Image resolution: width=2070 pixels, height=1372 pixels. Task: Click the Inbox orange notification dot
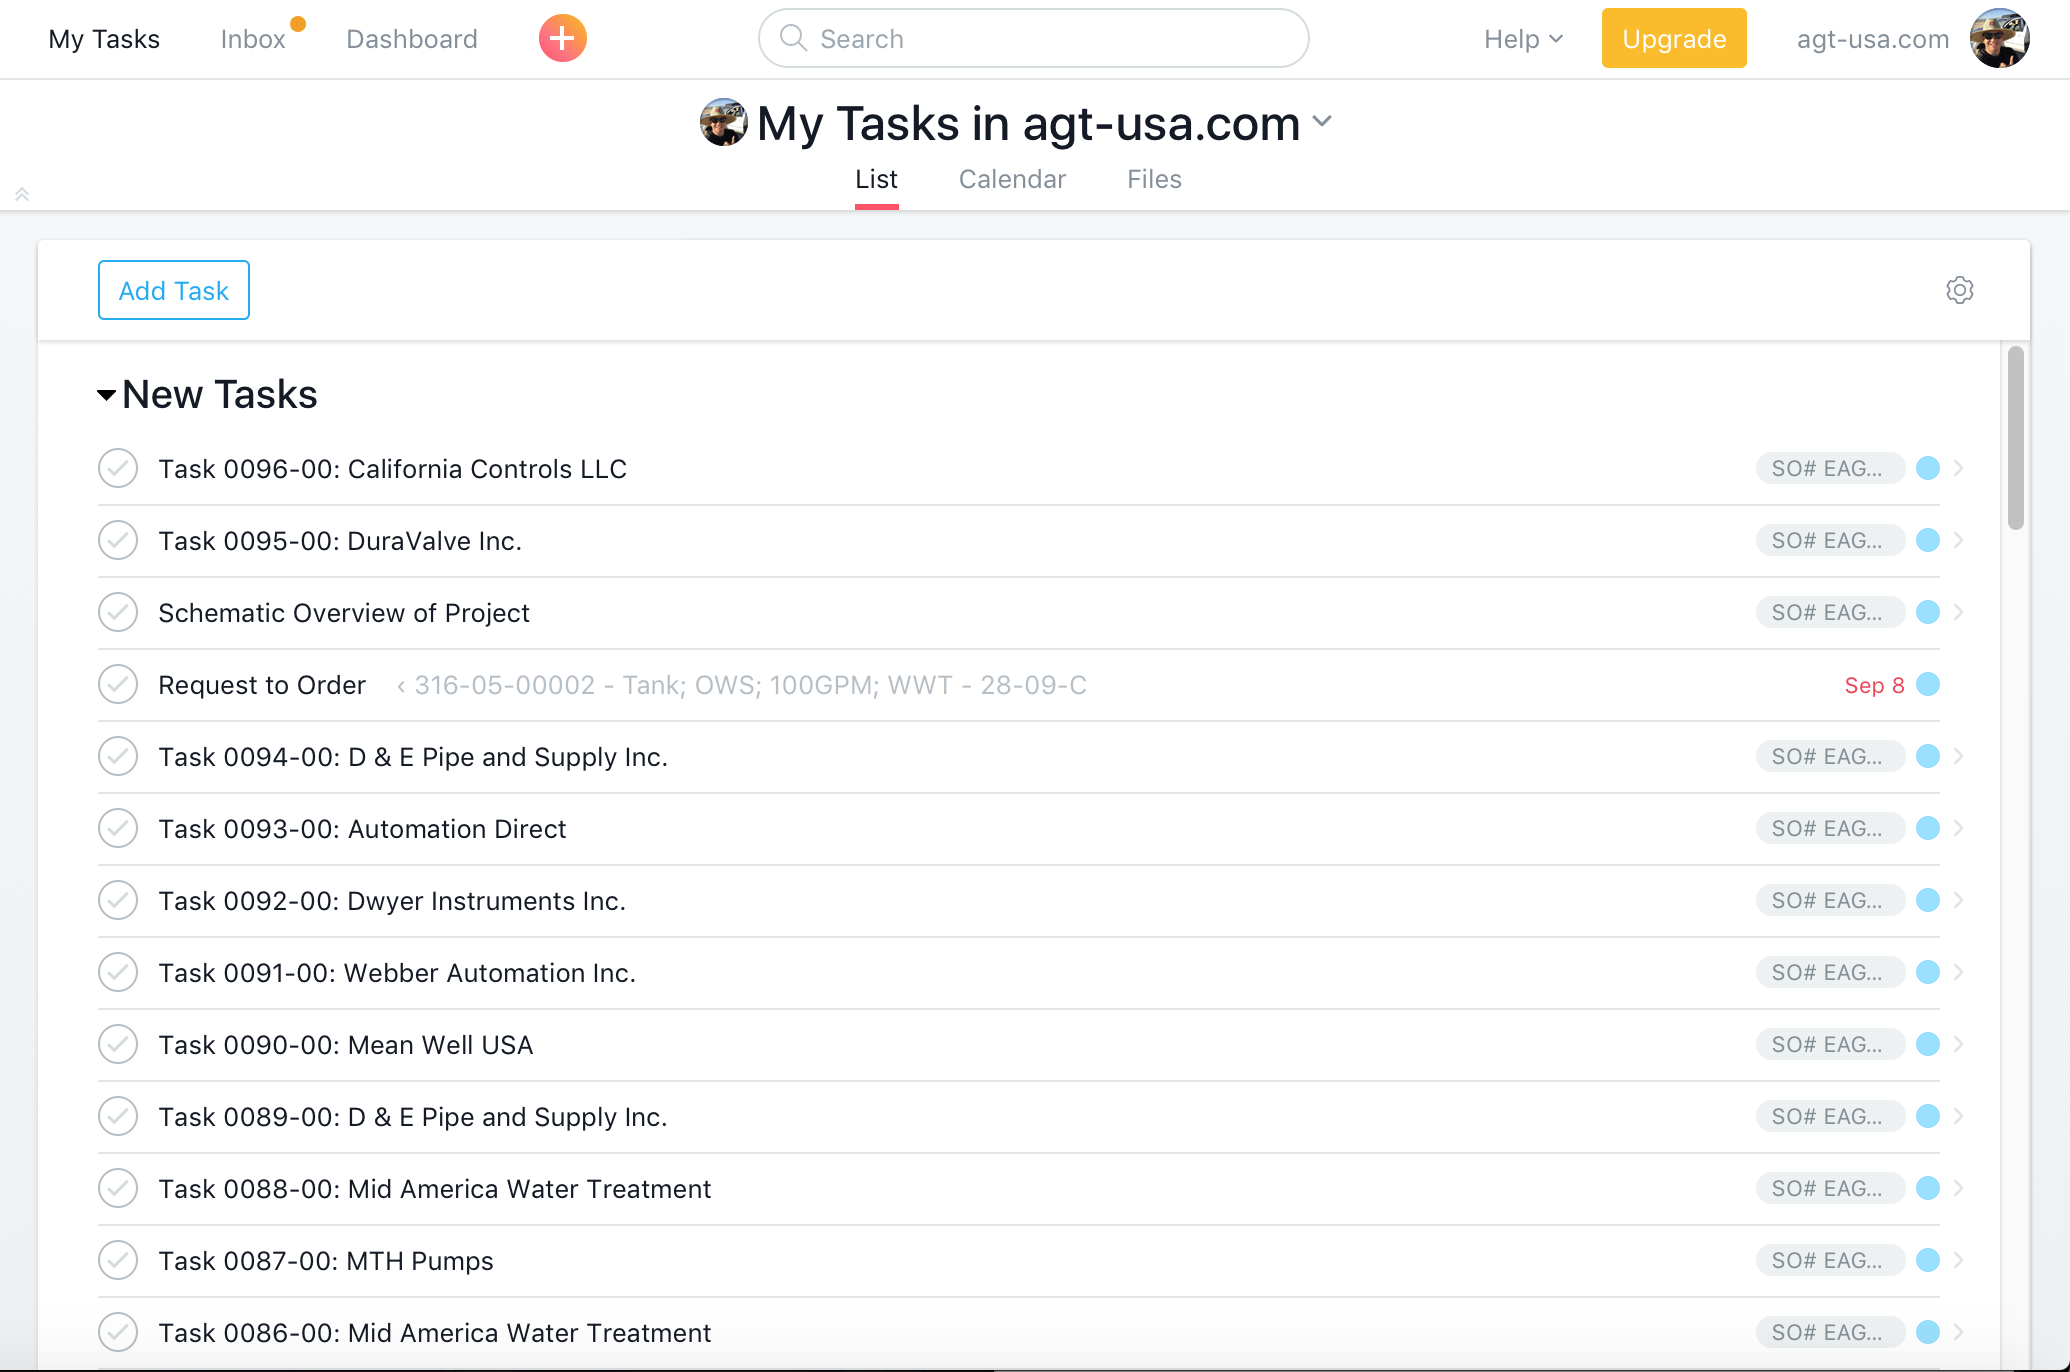pyautogui.click(x=298, y=24)
